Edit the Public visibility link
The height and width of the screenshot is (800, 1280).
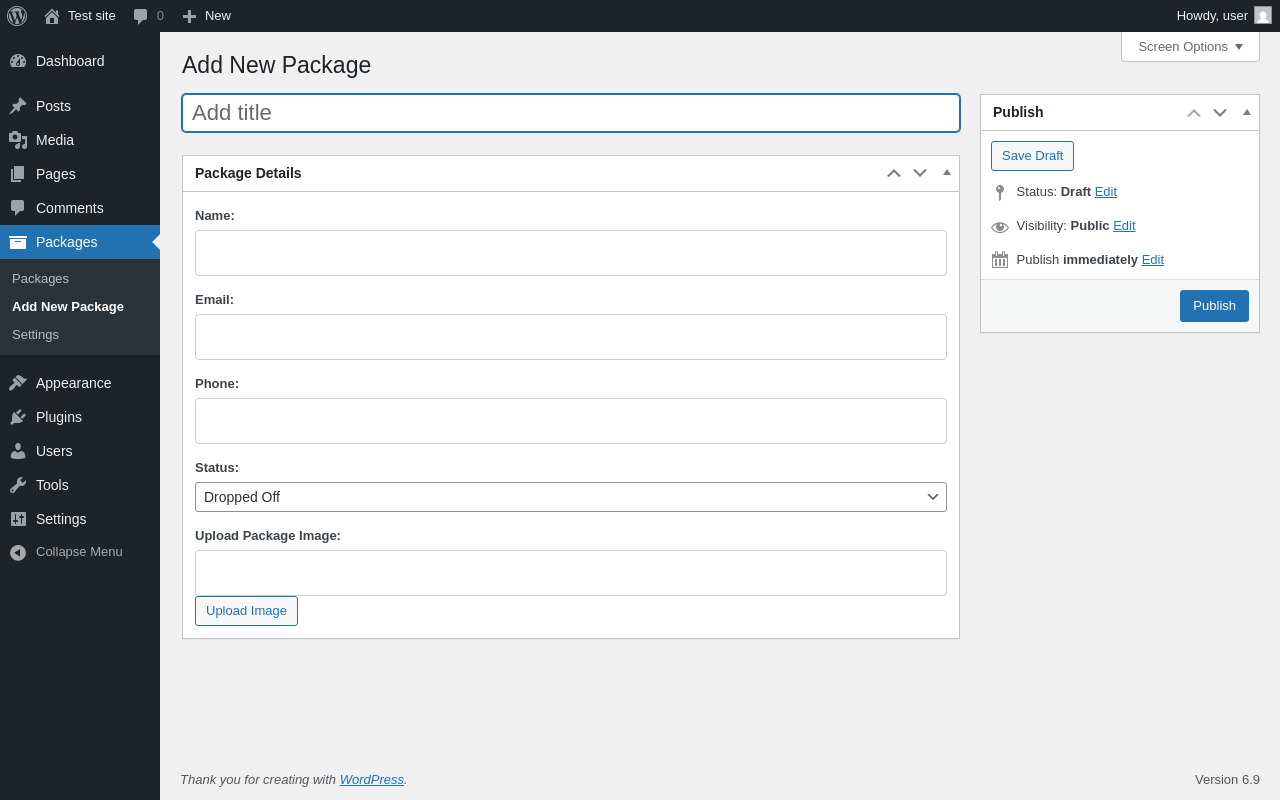click(1124, 226)
